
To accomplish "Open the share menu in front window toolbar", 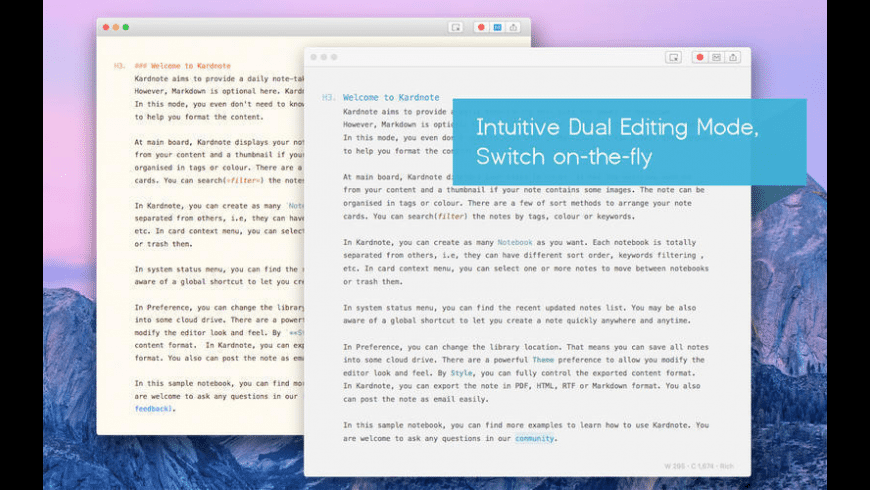I will tap(733, 57).
